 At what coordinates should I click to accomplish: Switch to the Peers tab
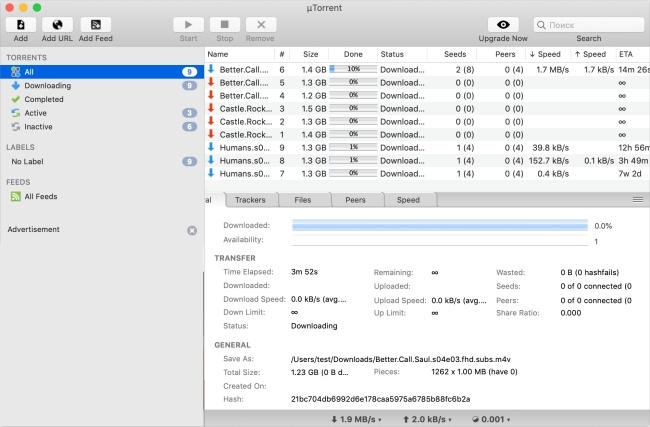coord(355,200)
